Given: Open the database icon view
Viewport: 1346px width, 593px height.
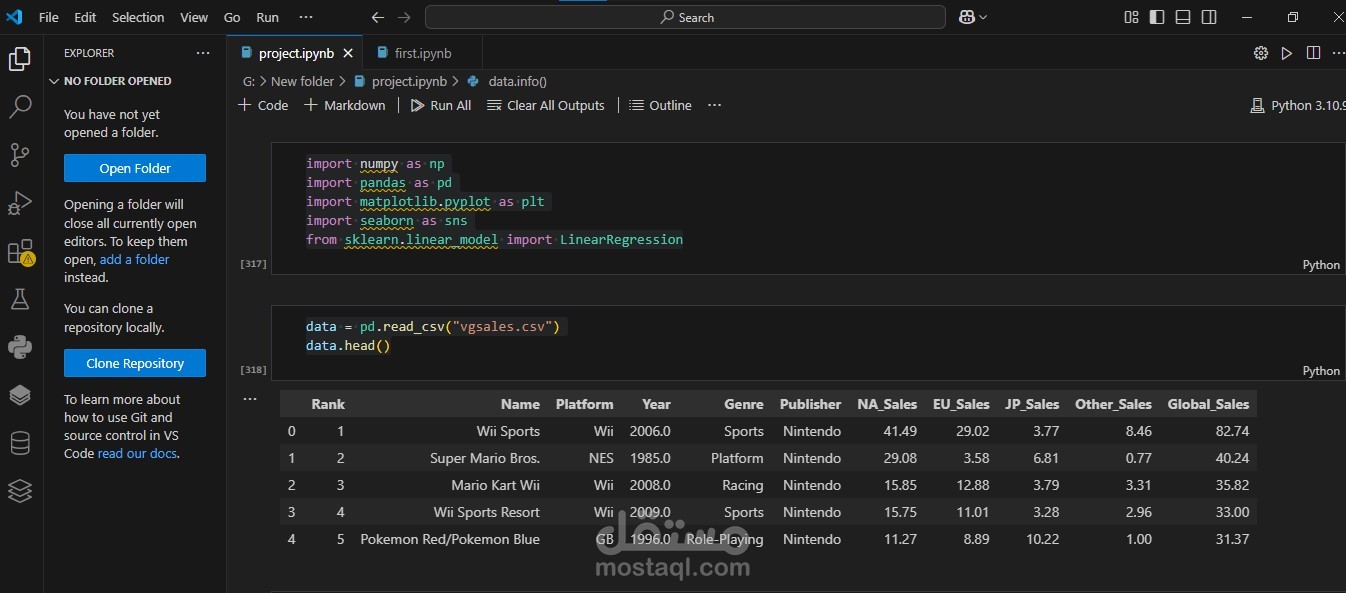Looking at the screenshot, I should (20, 443).
